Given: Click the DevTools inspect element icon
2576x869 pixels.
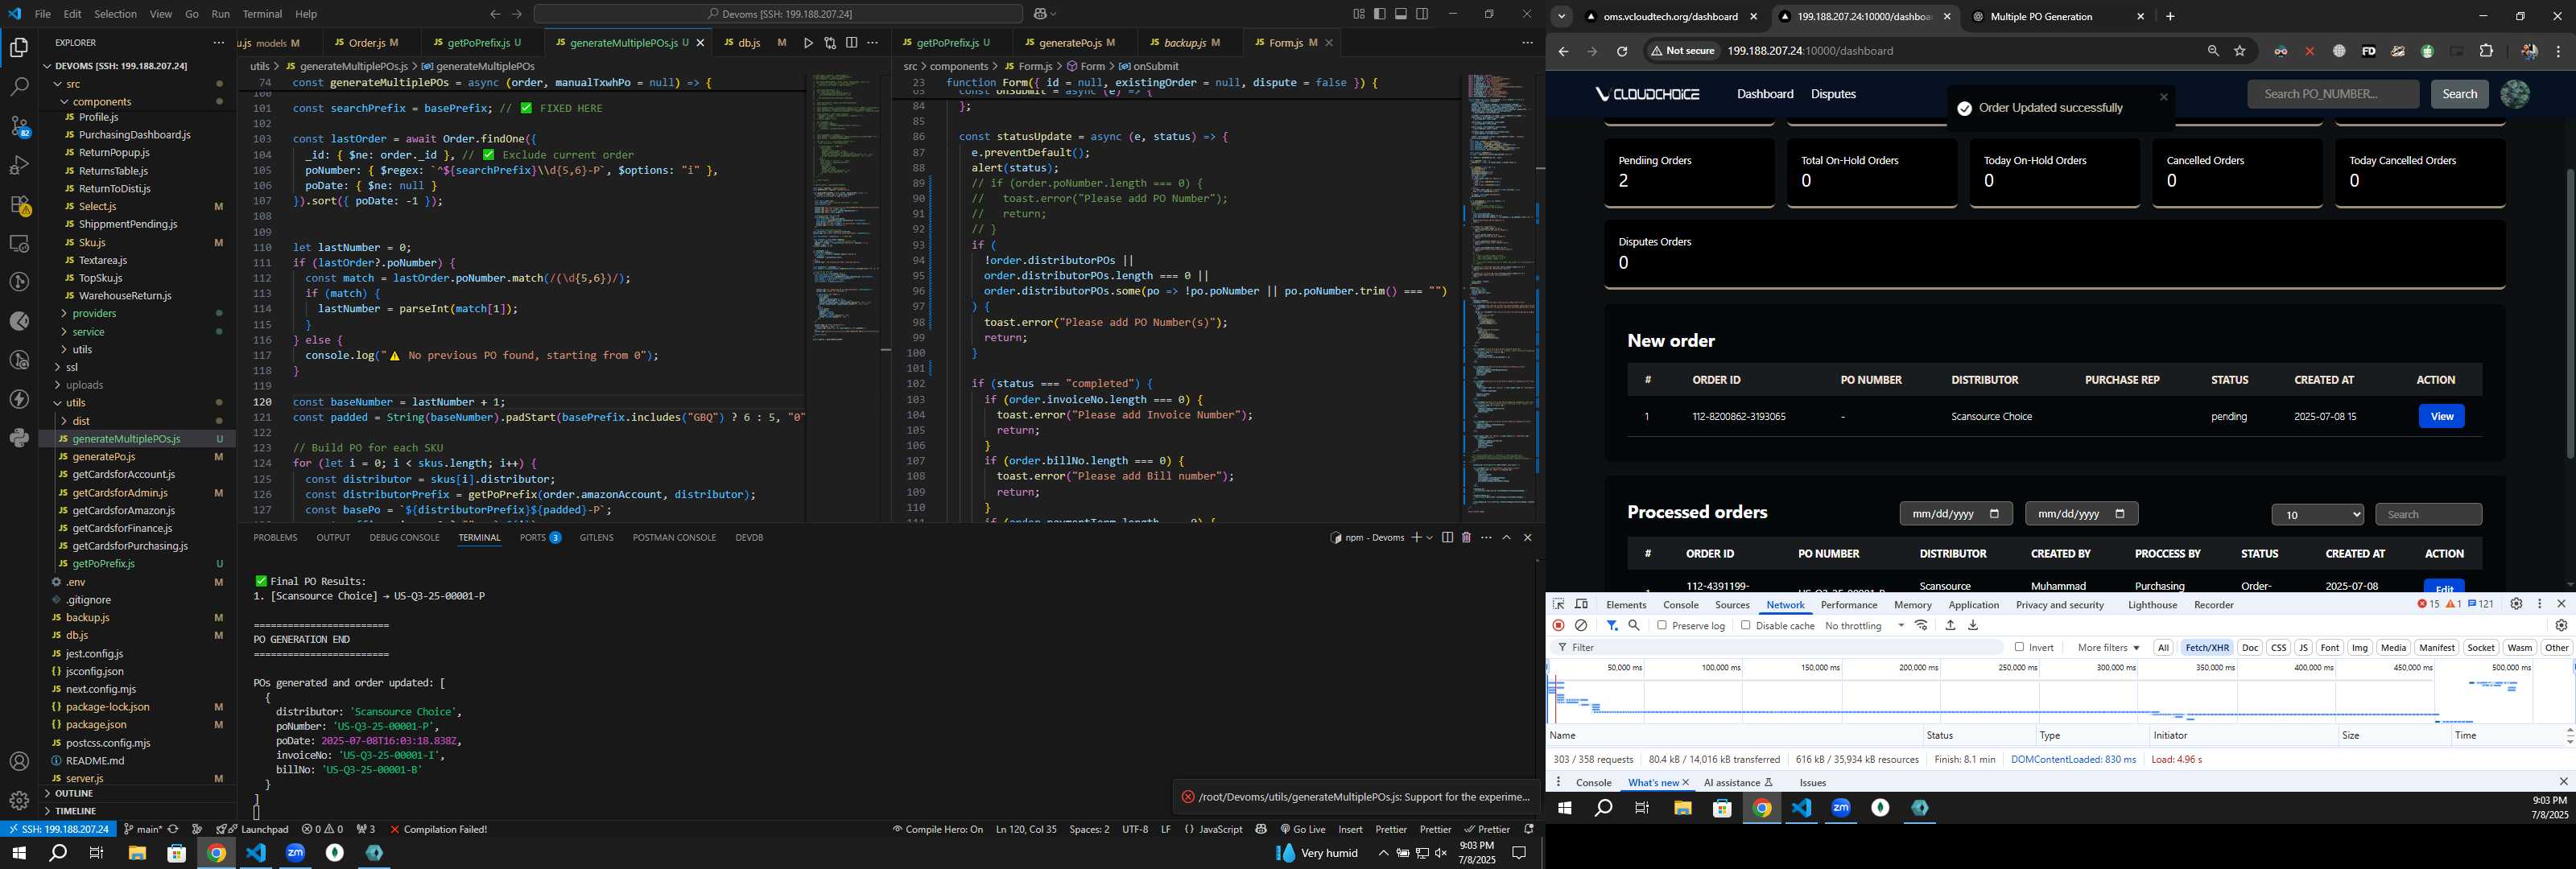Looking at the screenshot, I should pyautogui.click(x=1558, y=604).
